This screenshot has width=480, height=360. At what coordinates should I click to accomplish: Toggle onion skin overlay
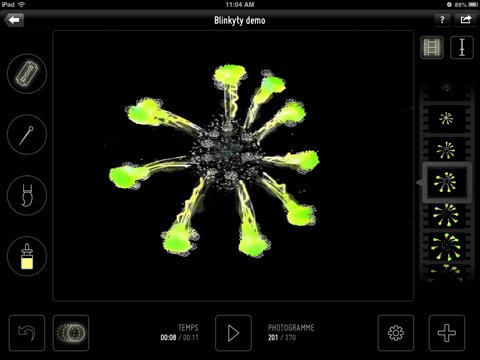click(71, 333)
